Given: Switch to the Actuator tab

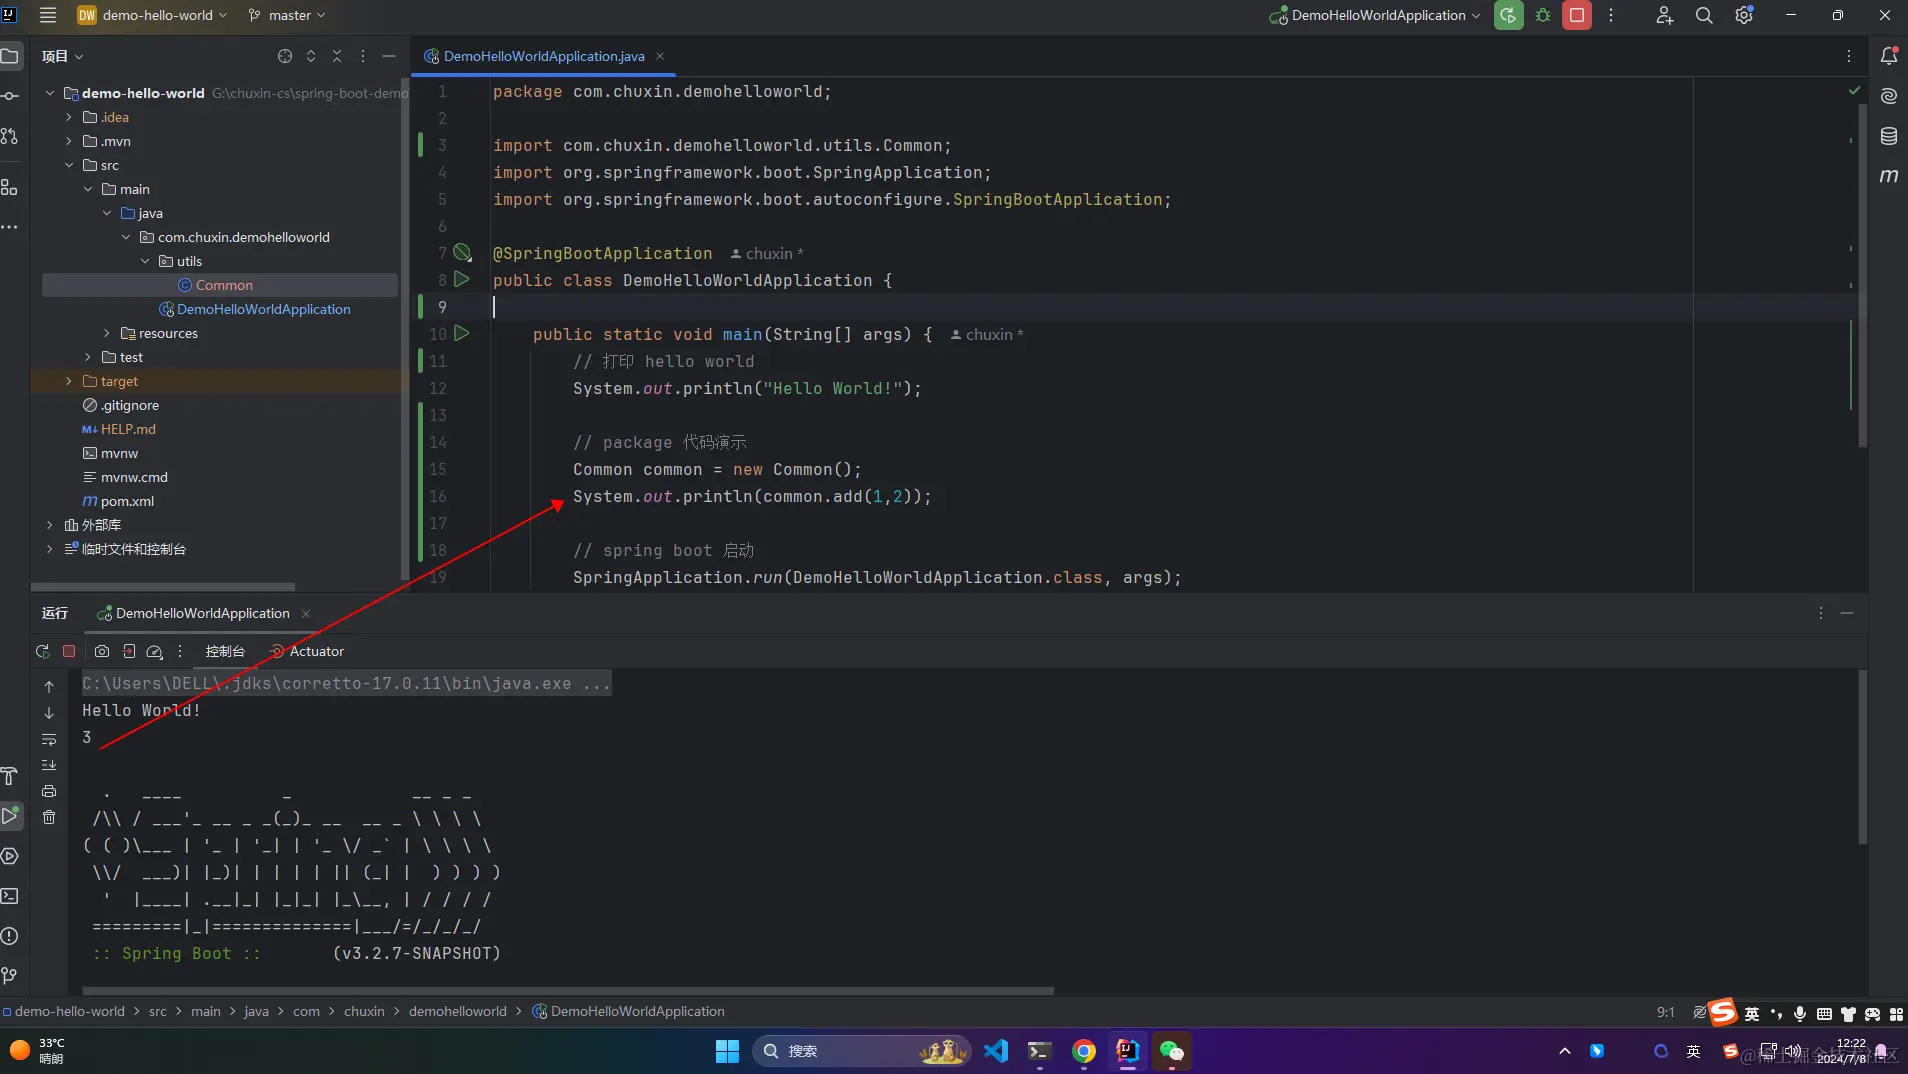Looking at the screenshot, I should (307, 651).
